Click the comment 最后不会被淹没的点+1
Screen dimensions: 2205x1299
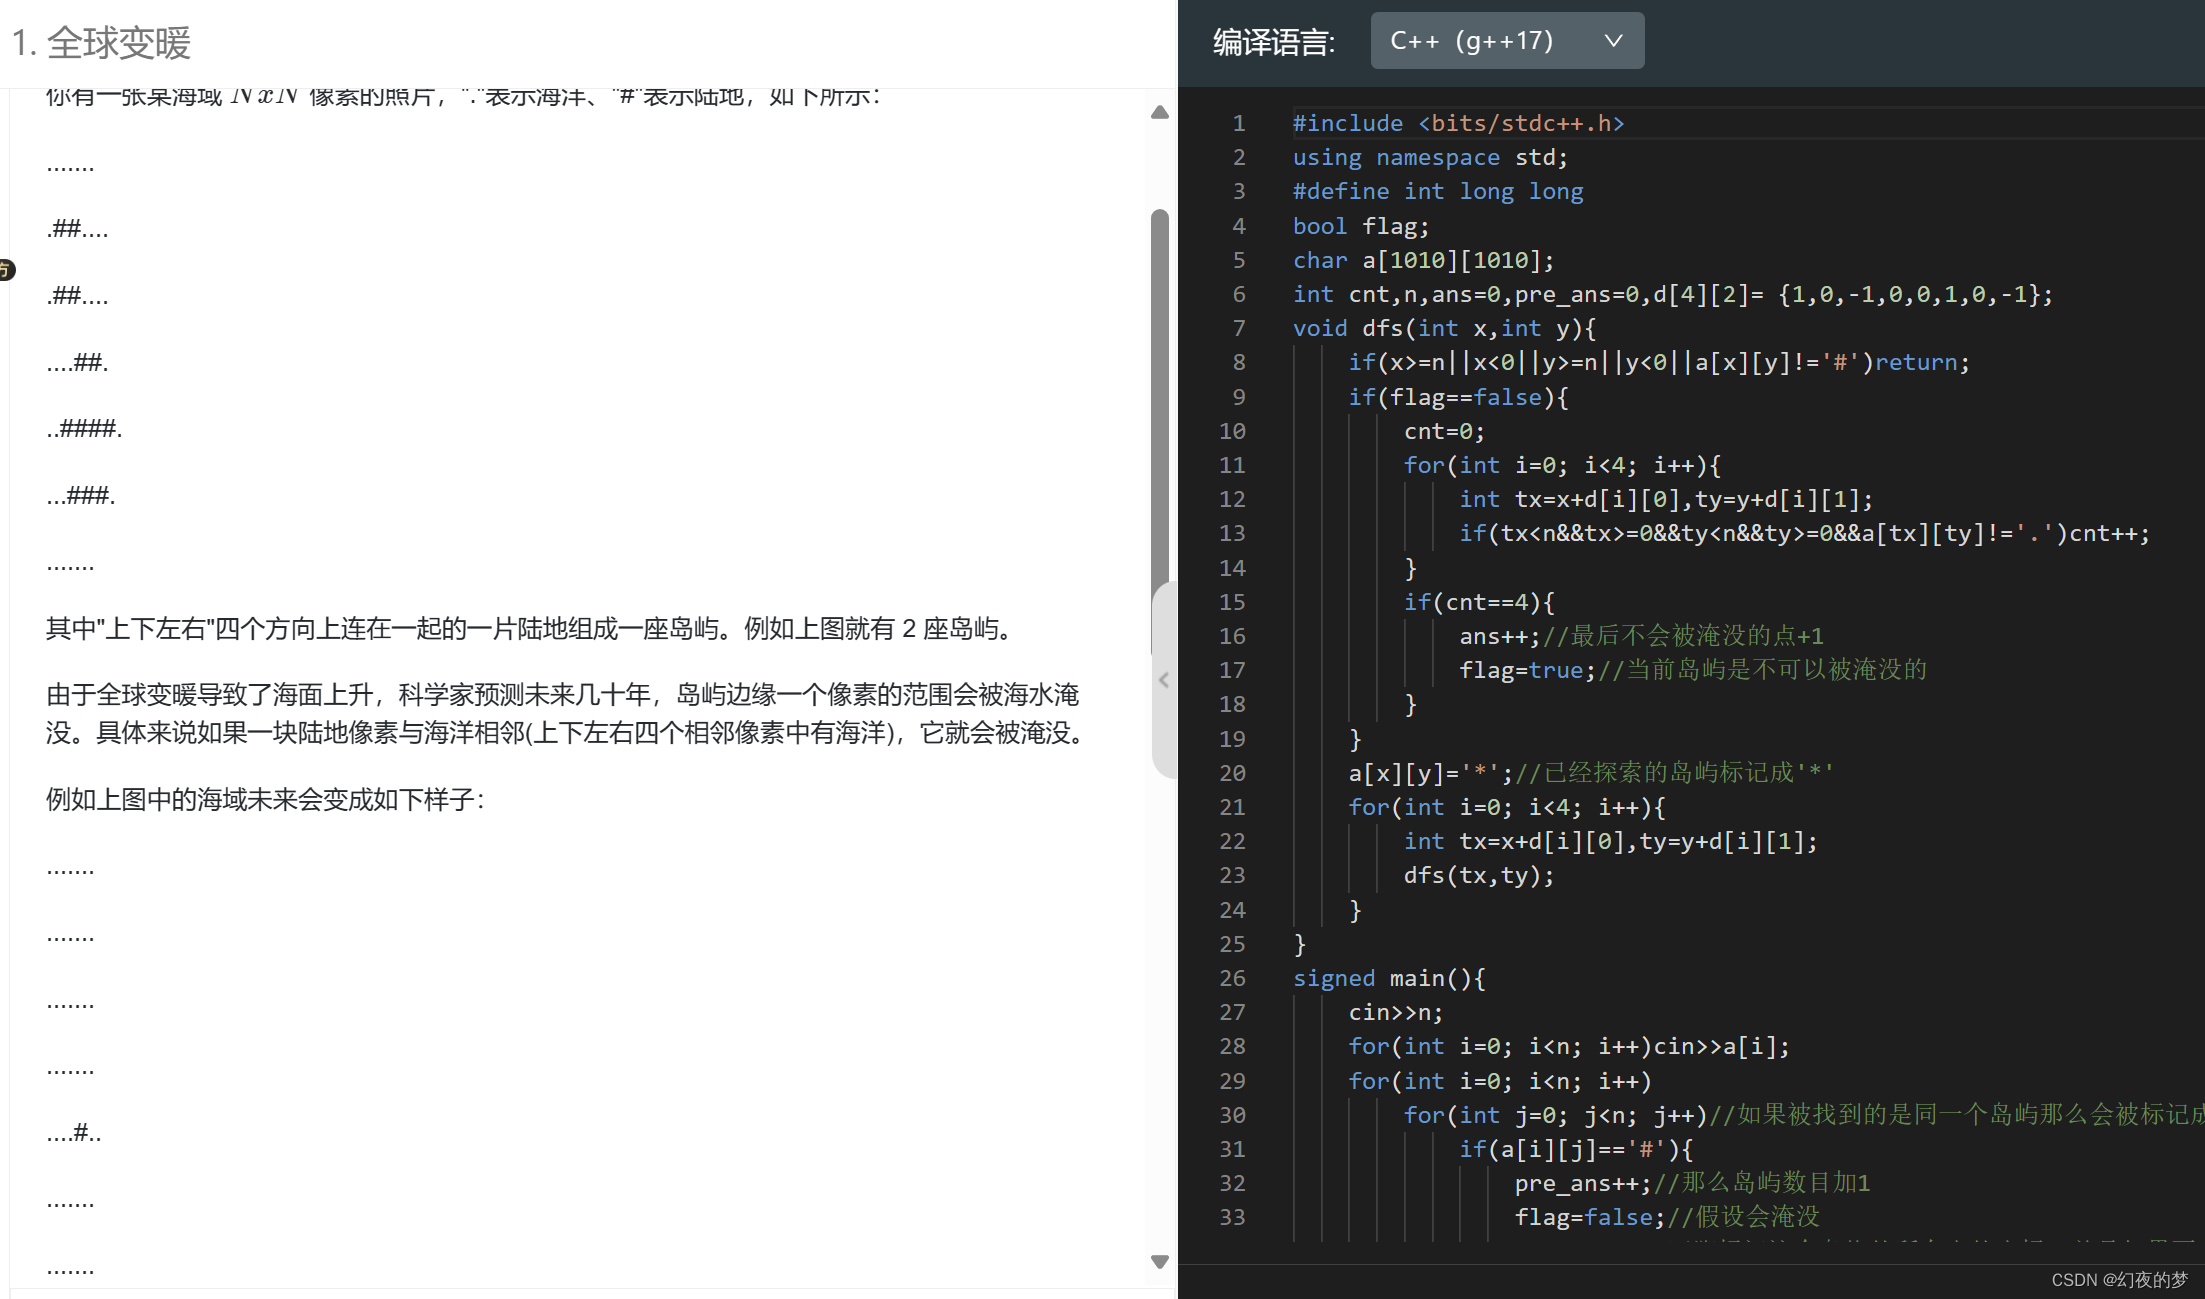coord(1684,636)
